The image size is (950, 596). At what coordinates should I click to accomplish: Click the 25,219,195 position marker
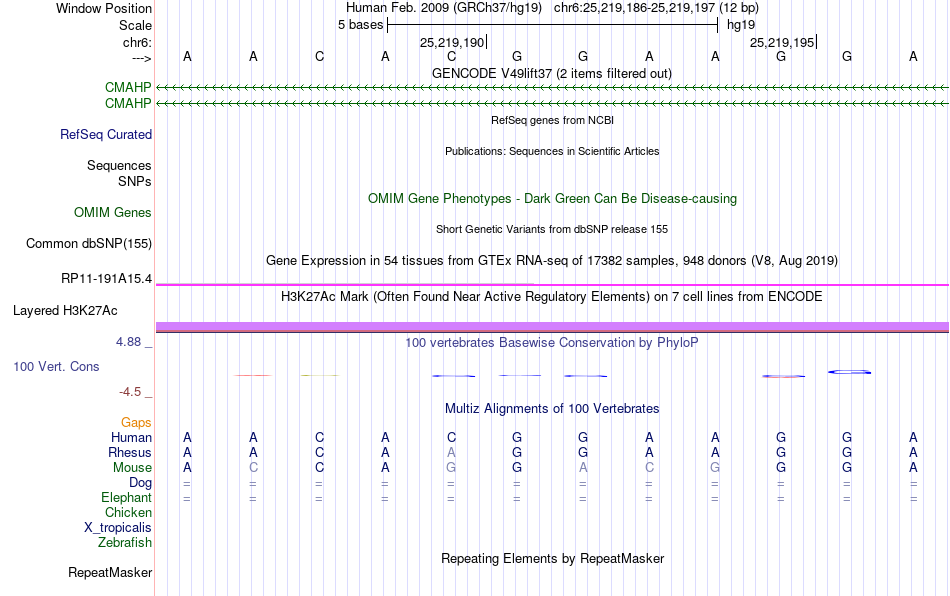tap(783, 42)
